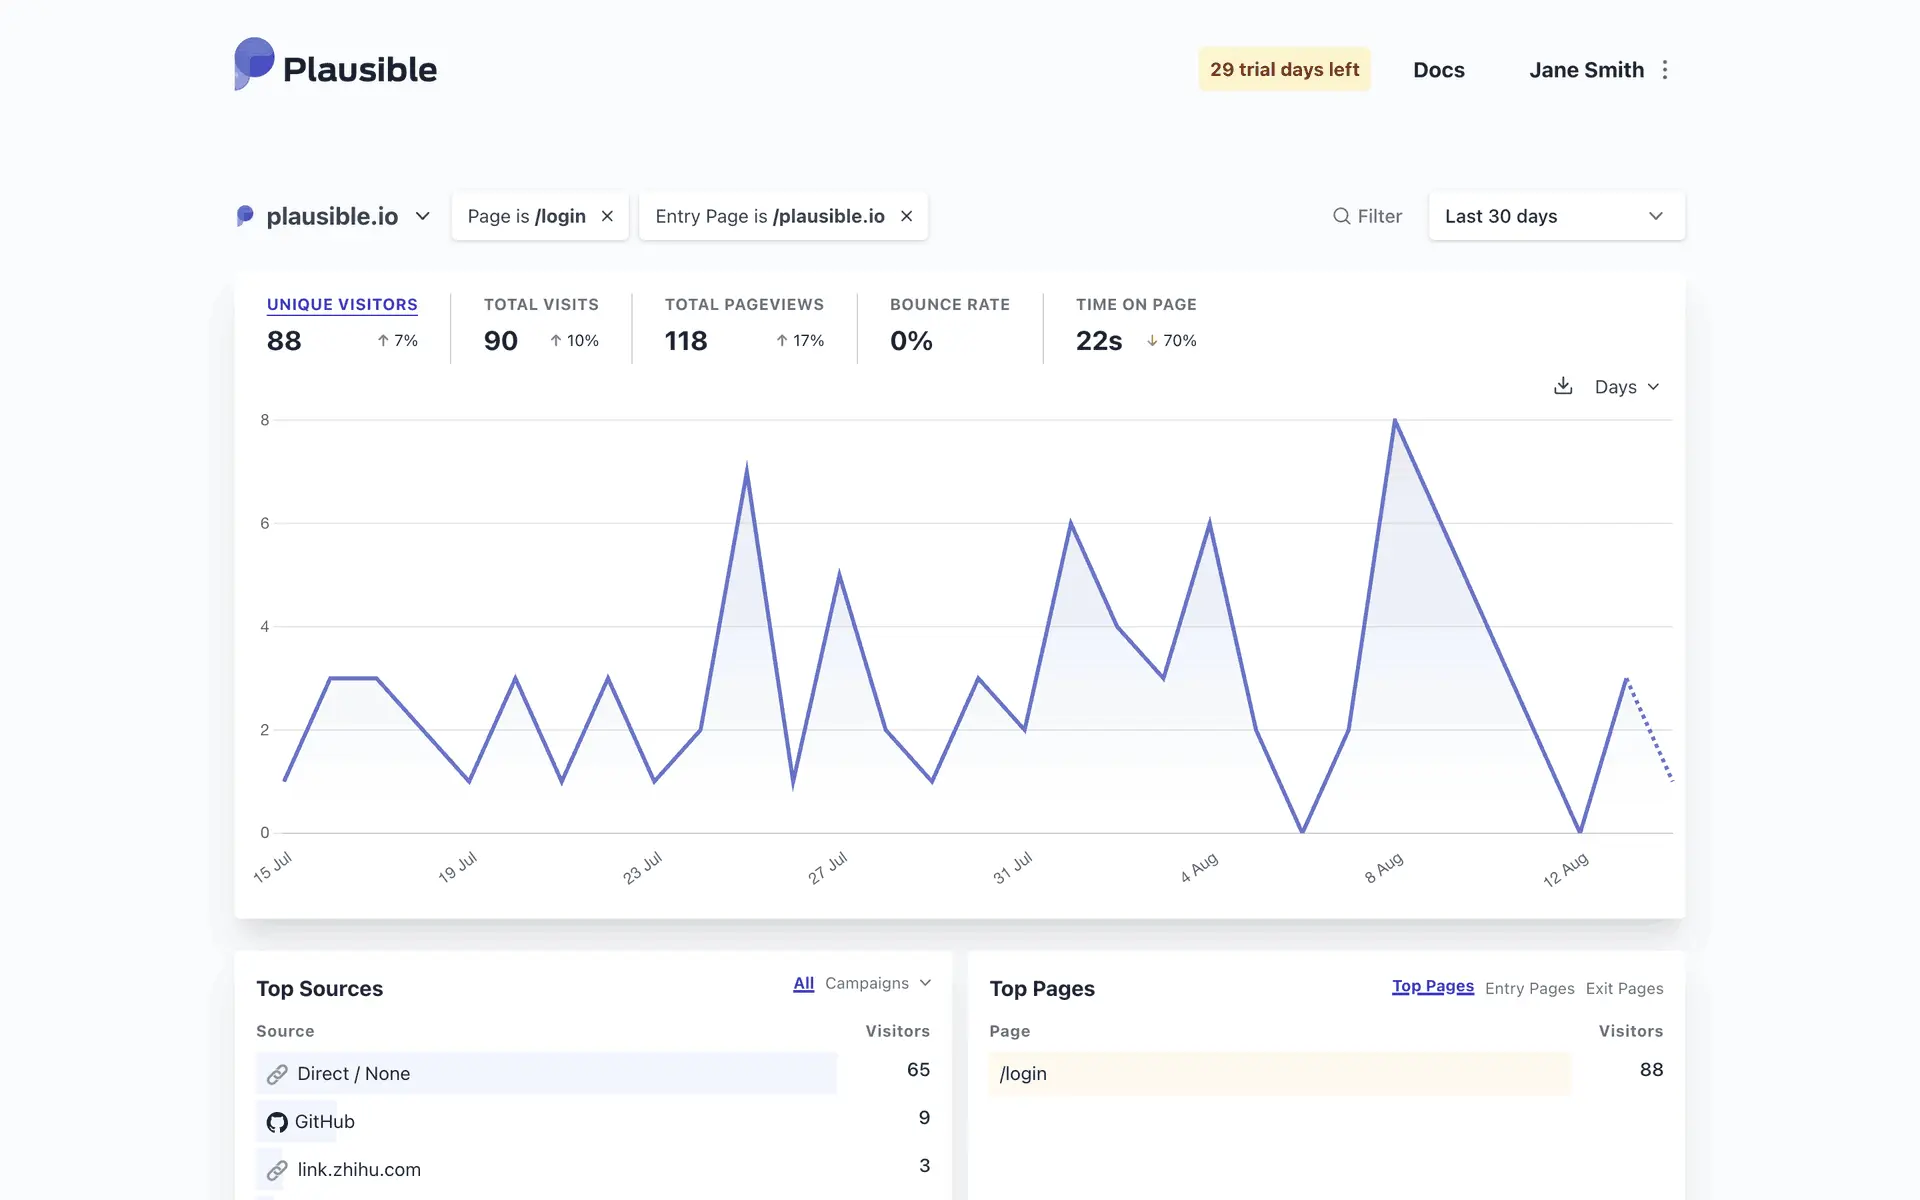The width and height of the screenshot is (1920, 1200).
Task: Open the user menu three-dots icon
Action: click(1665, 70)
